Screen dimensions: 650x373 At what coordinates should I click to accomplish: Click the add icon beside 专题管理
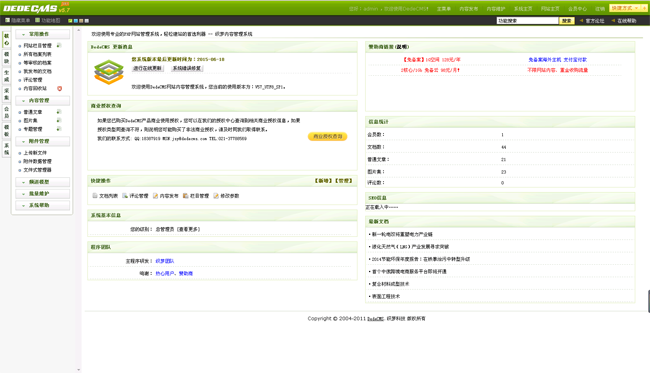(59, 129)
